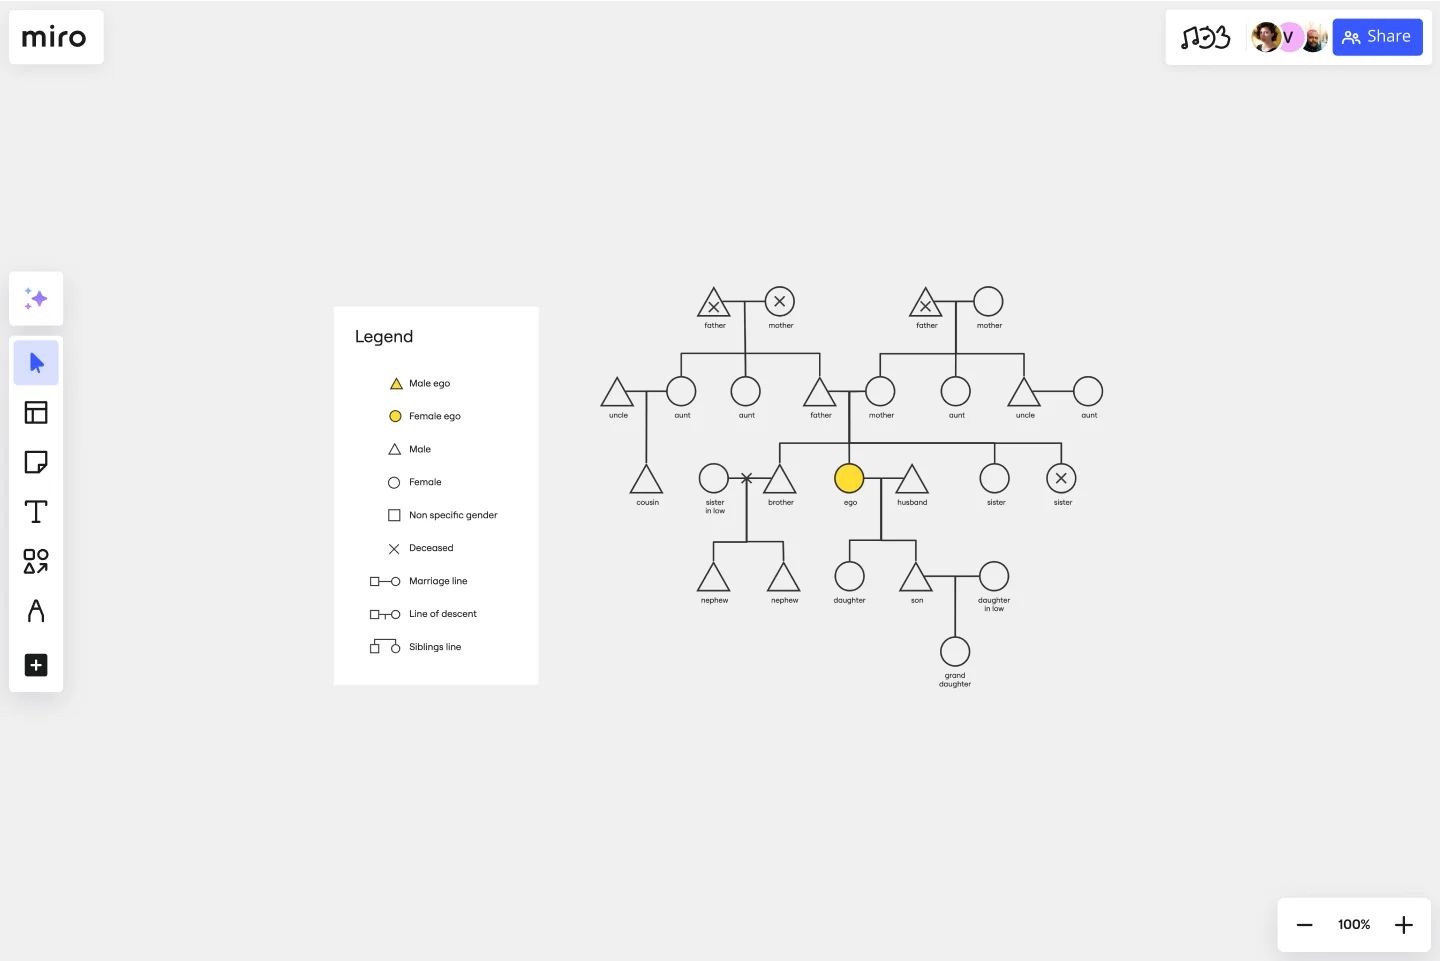
Task: Click the first collaborator avatar photo
Action: (1265, 37)
